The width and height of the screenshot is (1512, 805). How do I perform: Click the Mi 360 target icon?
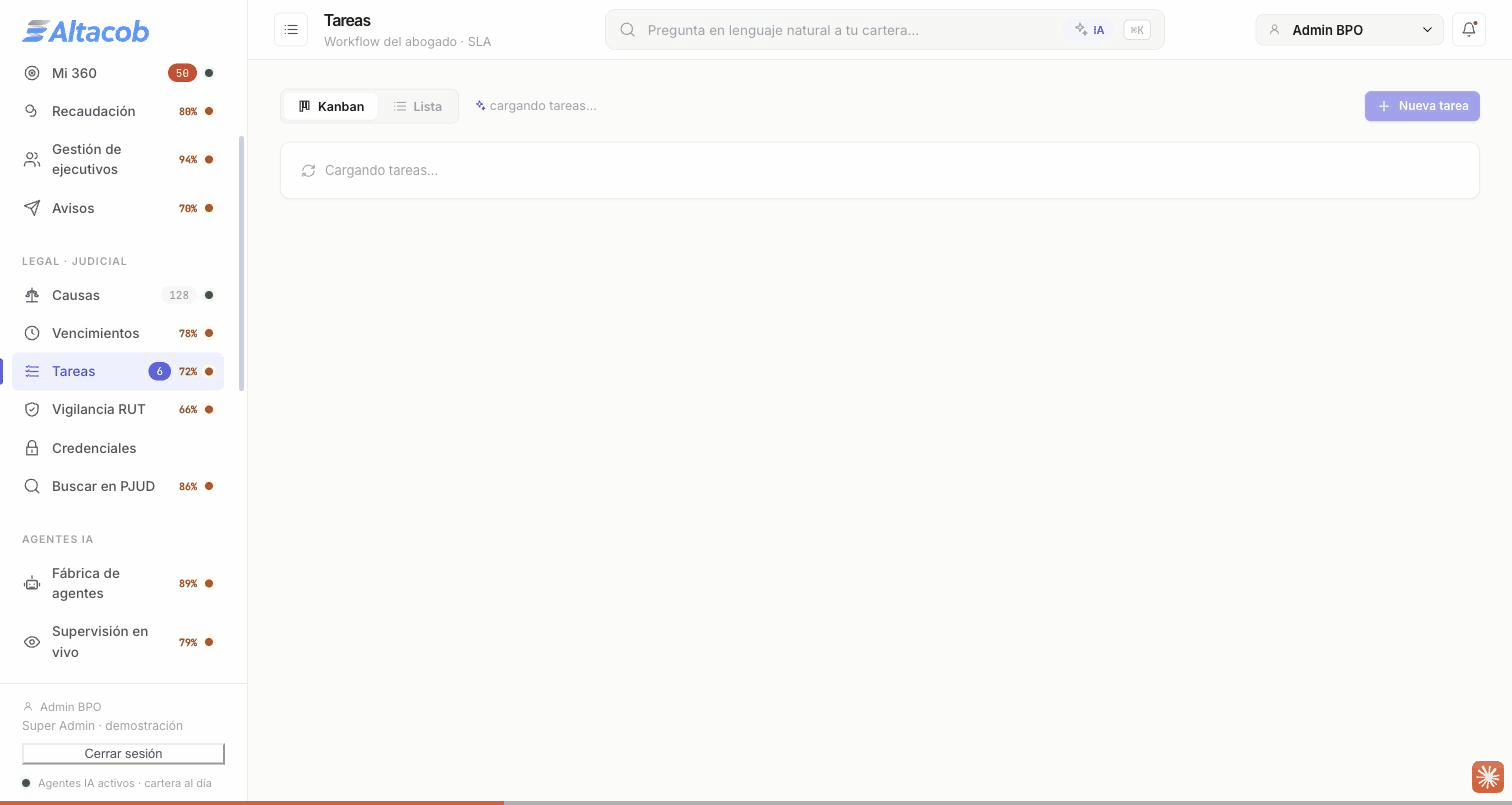pyautogui.click(x=32, y=73)
